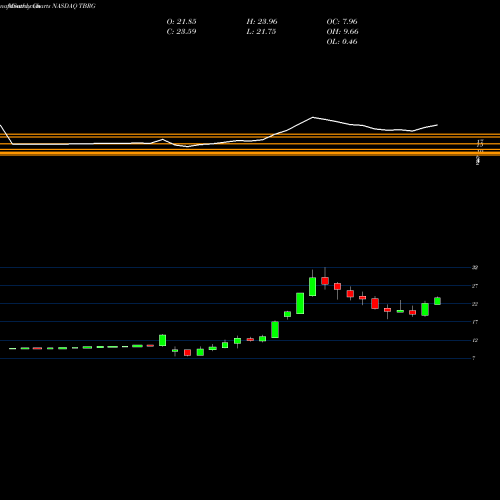Select the low value 'L: 21.75'

(261, 32)
